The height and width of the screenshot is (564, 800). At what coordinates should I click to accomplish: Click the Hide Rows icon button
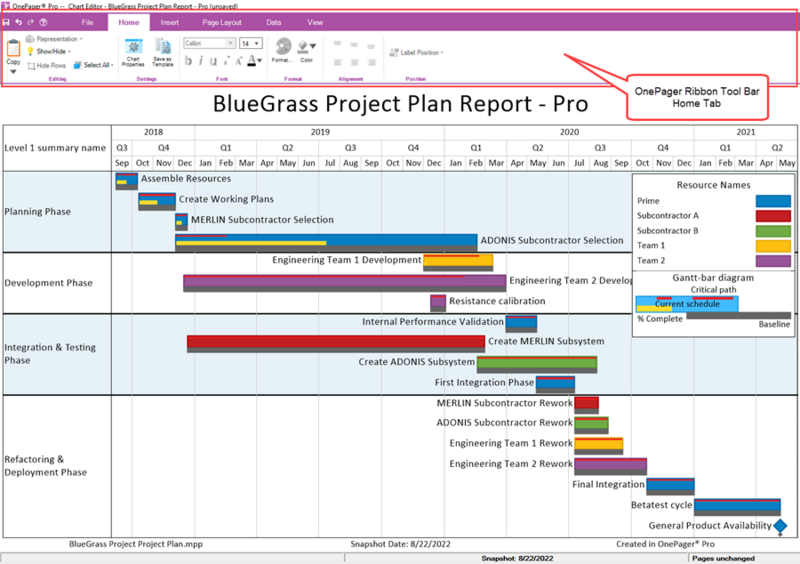(x=46, y=65)
